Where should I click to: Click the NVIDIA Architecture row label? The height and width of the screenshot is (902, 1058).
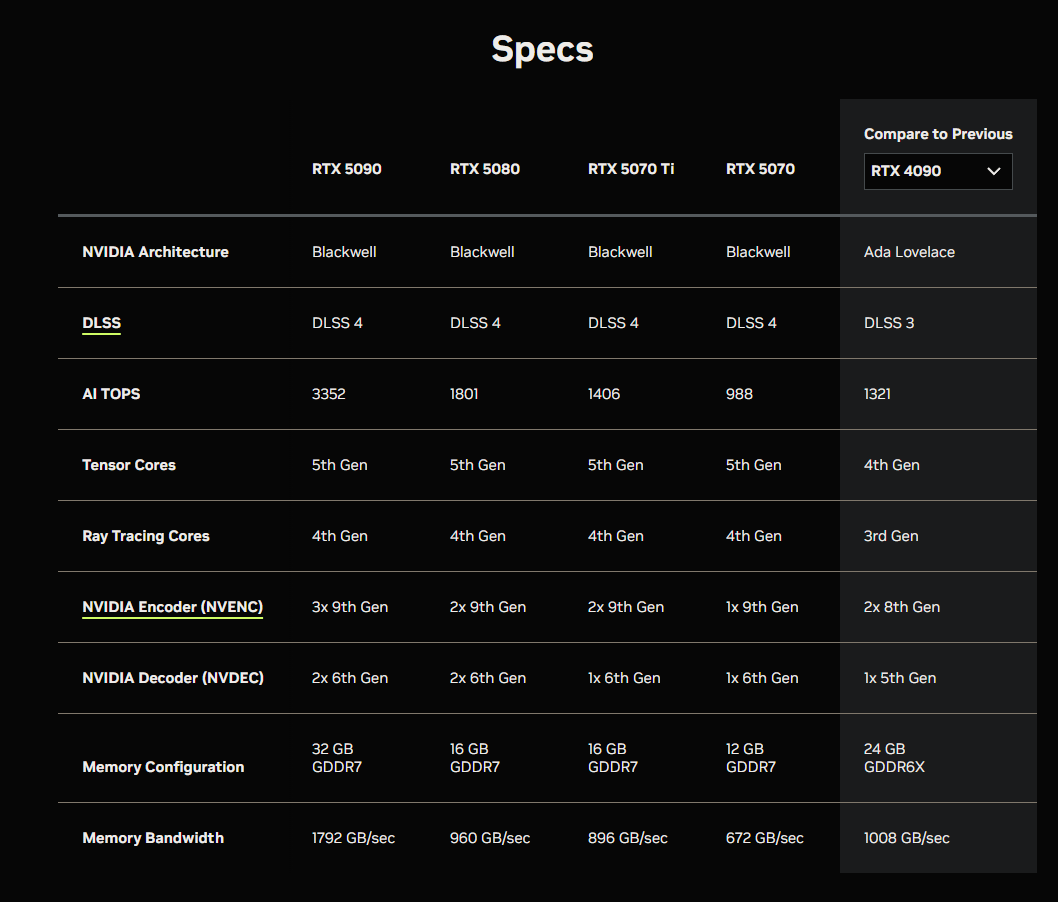(155, 252)
